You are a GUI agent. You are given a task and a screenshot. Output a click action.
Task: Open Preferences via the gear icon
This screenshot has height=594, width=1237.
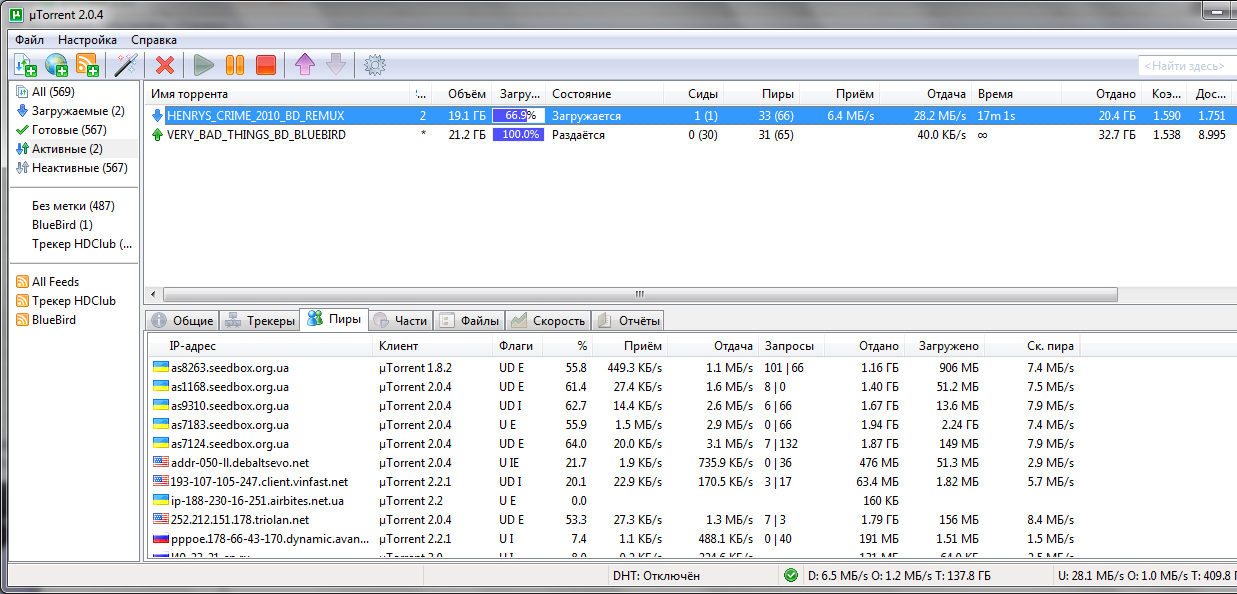375,65
